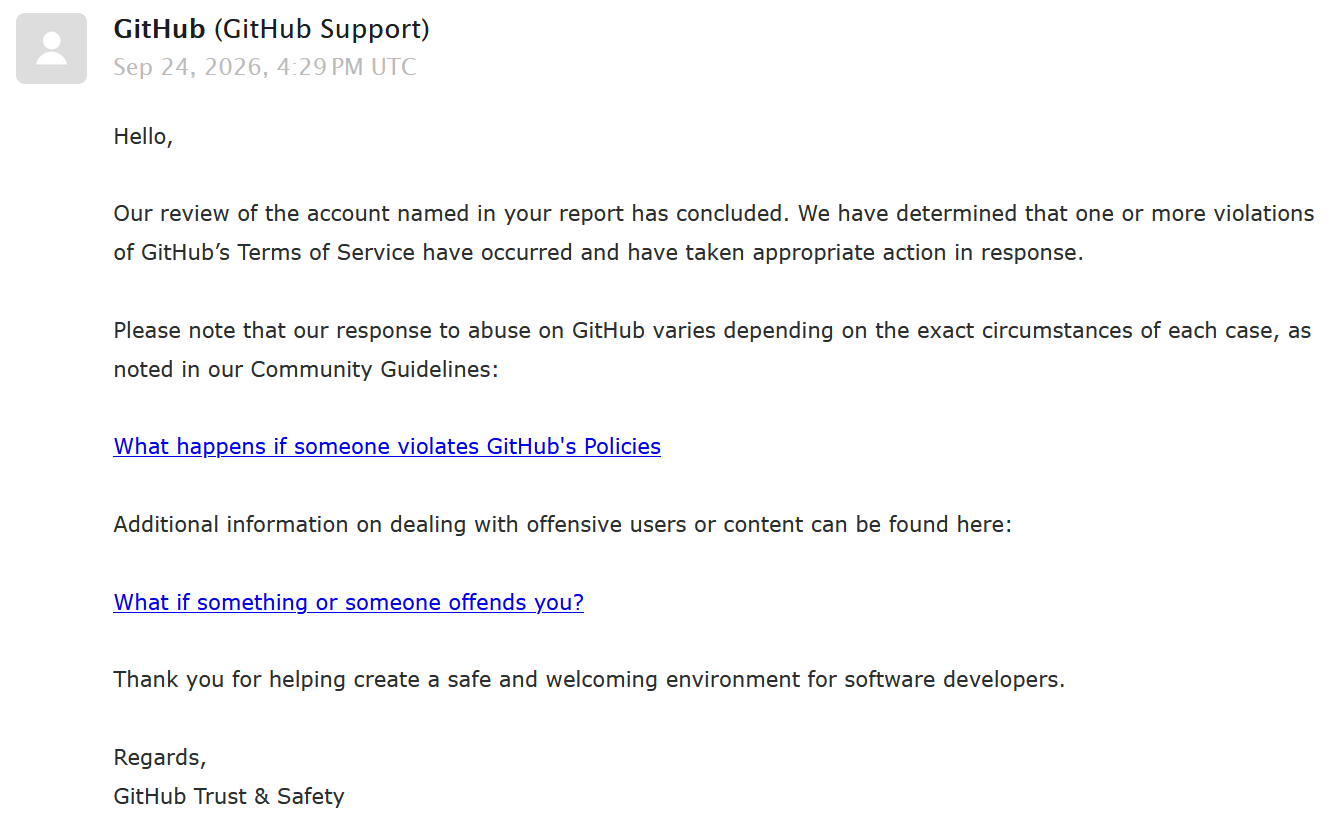
Task: Click the sentence starting "Thank you for helping create"
Action: (x=589, y=680)
